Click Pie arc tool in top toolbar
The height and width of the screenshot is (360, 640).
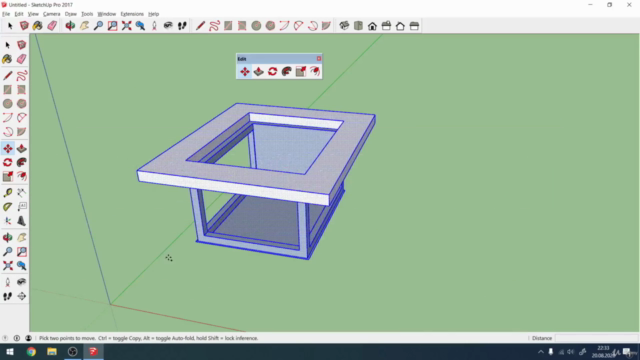(x=326, y=26)
